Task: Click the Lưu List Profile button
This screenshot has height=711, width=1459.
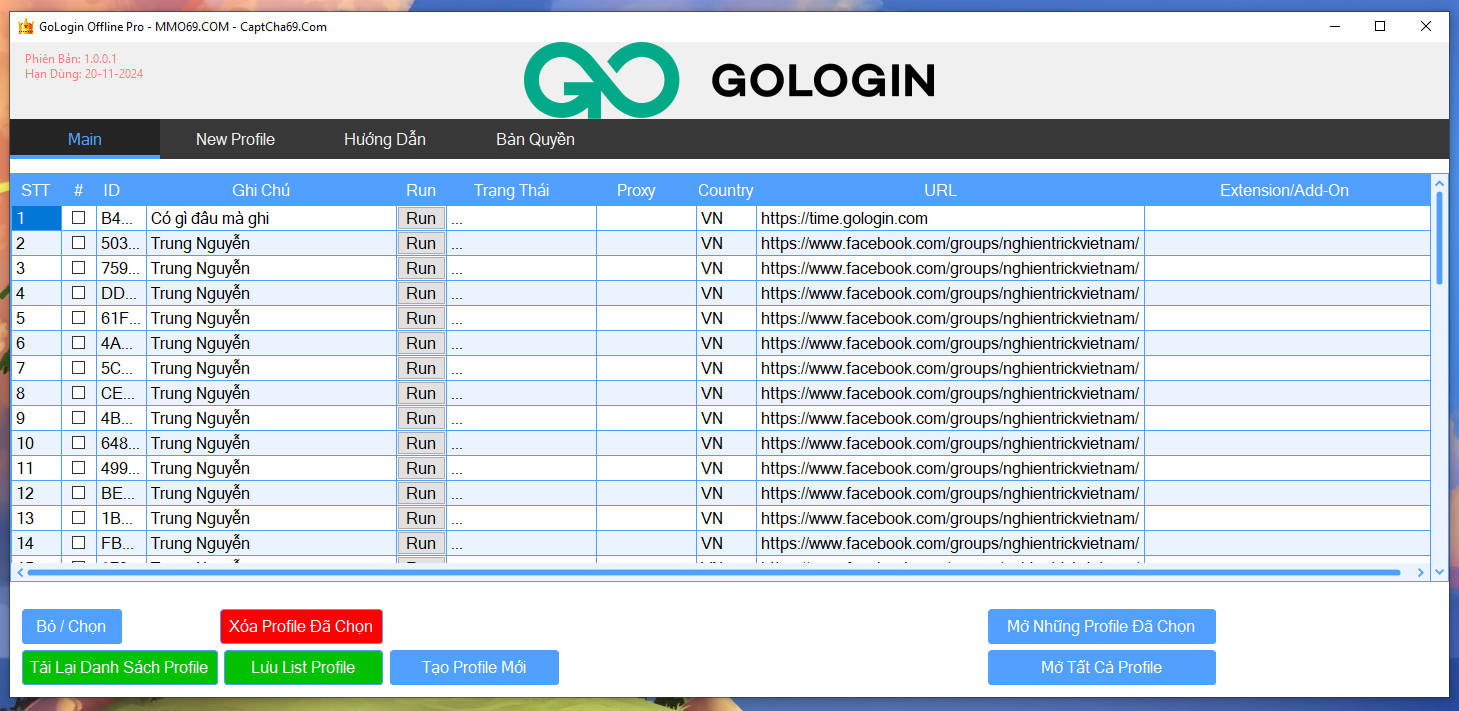Action: [x=303, y=667]
